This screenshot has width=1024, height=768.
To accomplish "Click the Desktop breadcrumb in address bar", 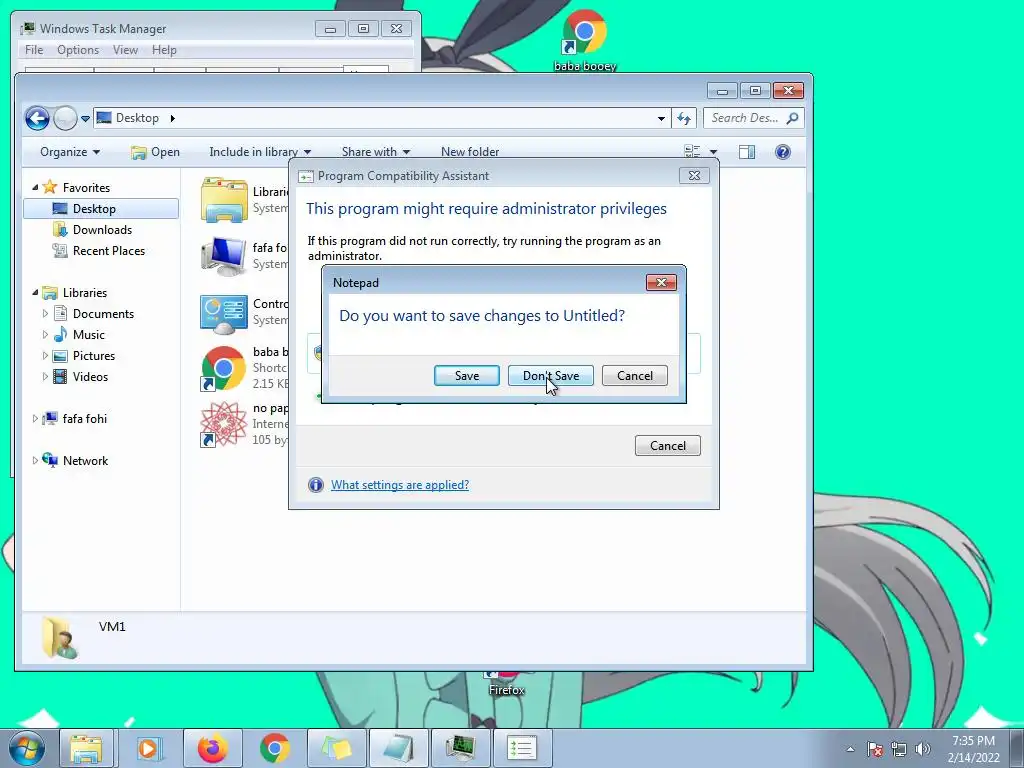I will click(x=137, y=118).
